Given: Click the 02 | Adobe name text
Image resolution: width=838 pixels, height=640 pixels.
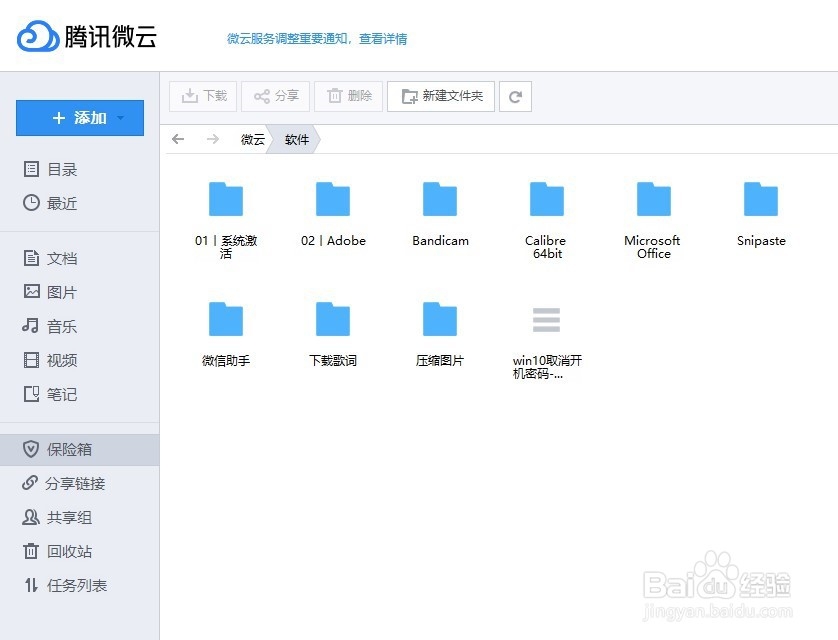Looking at the screenshot, I should click(x=333, y=241).
